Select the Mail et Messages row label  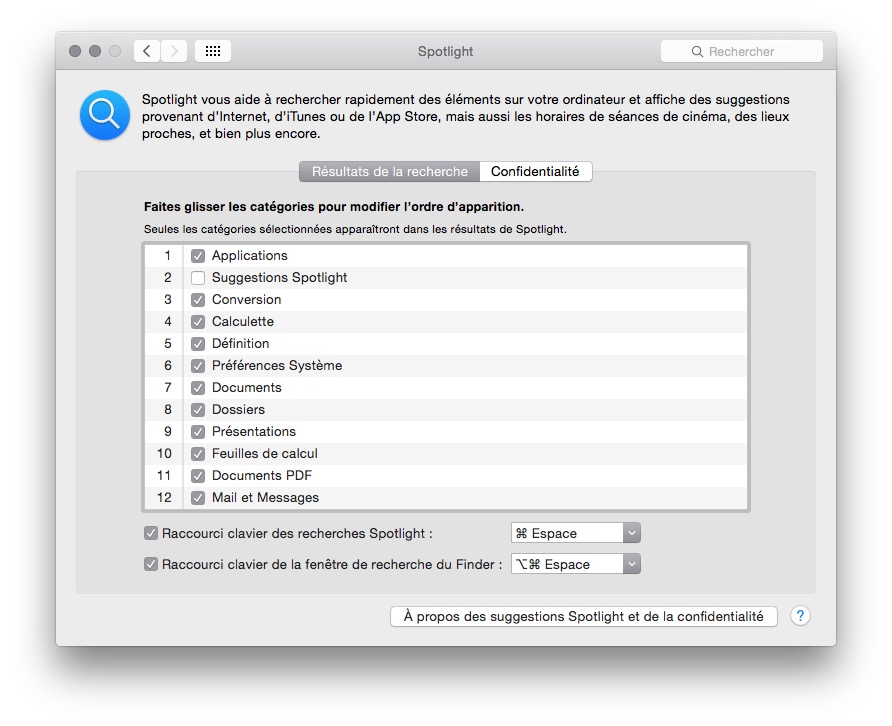pos(265,498)
